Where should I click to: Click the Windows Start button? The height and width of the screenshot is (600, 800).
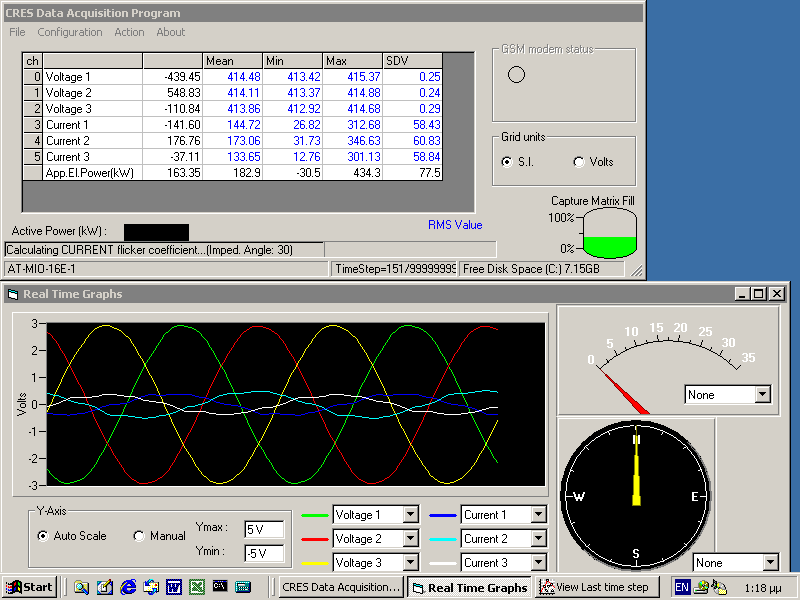[29, 587]
